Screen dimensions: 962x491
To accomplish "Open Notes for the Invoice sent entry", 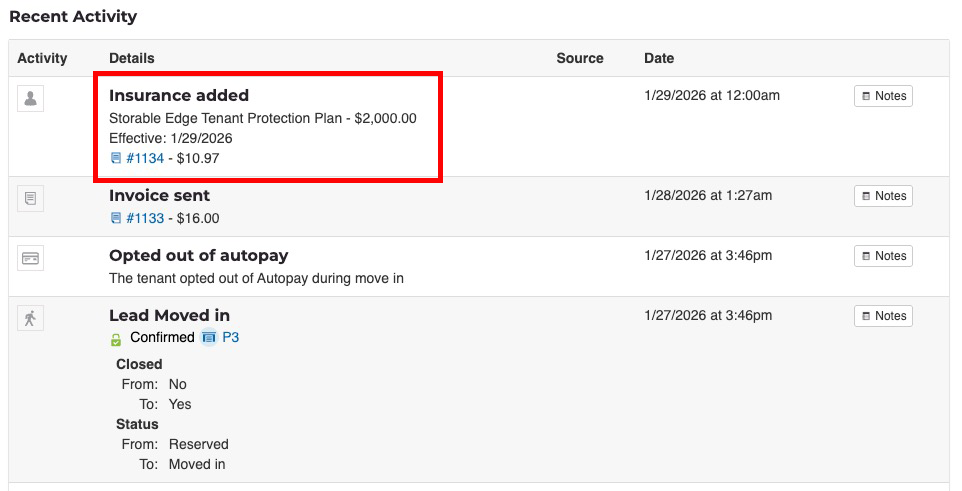I will (883, 196).
